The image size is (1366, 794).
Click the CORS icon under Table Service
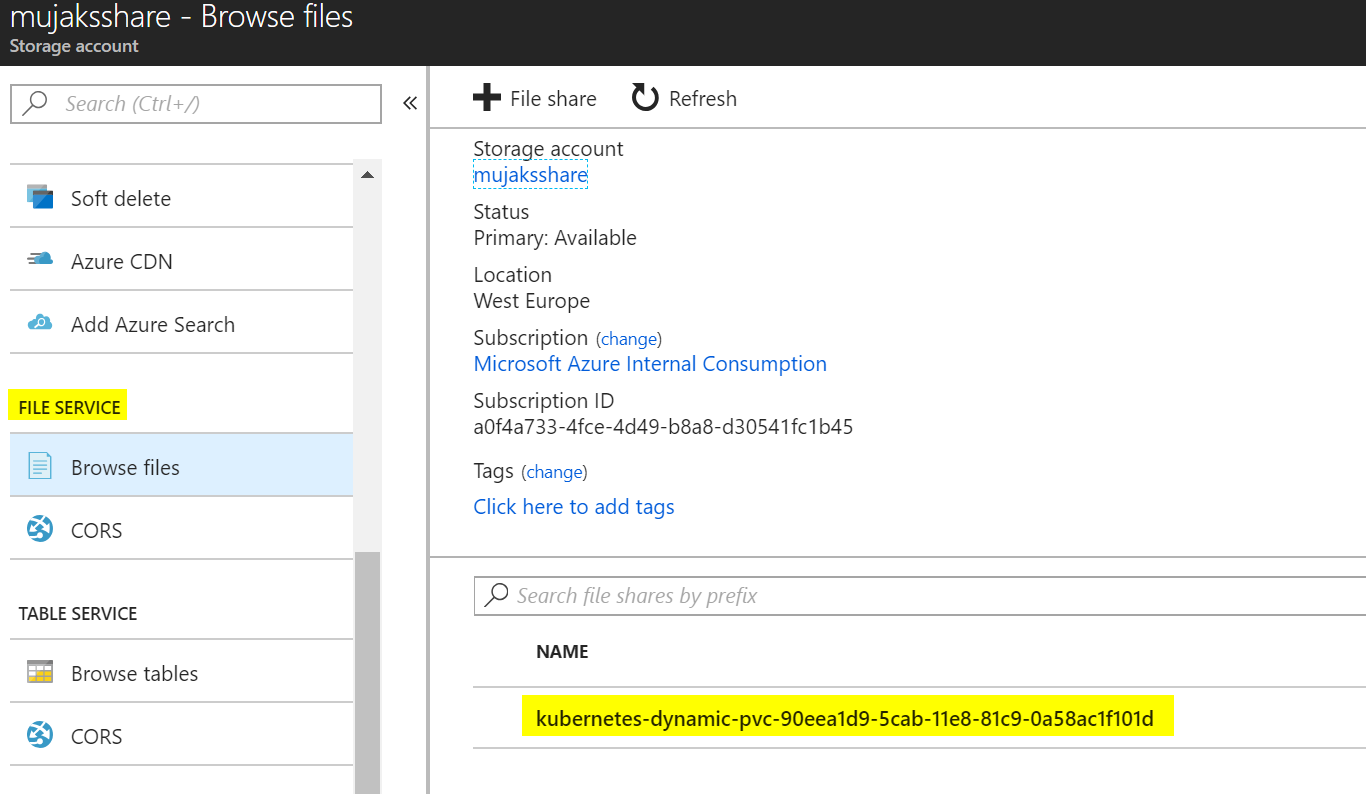point(40,735)
